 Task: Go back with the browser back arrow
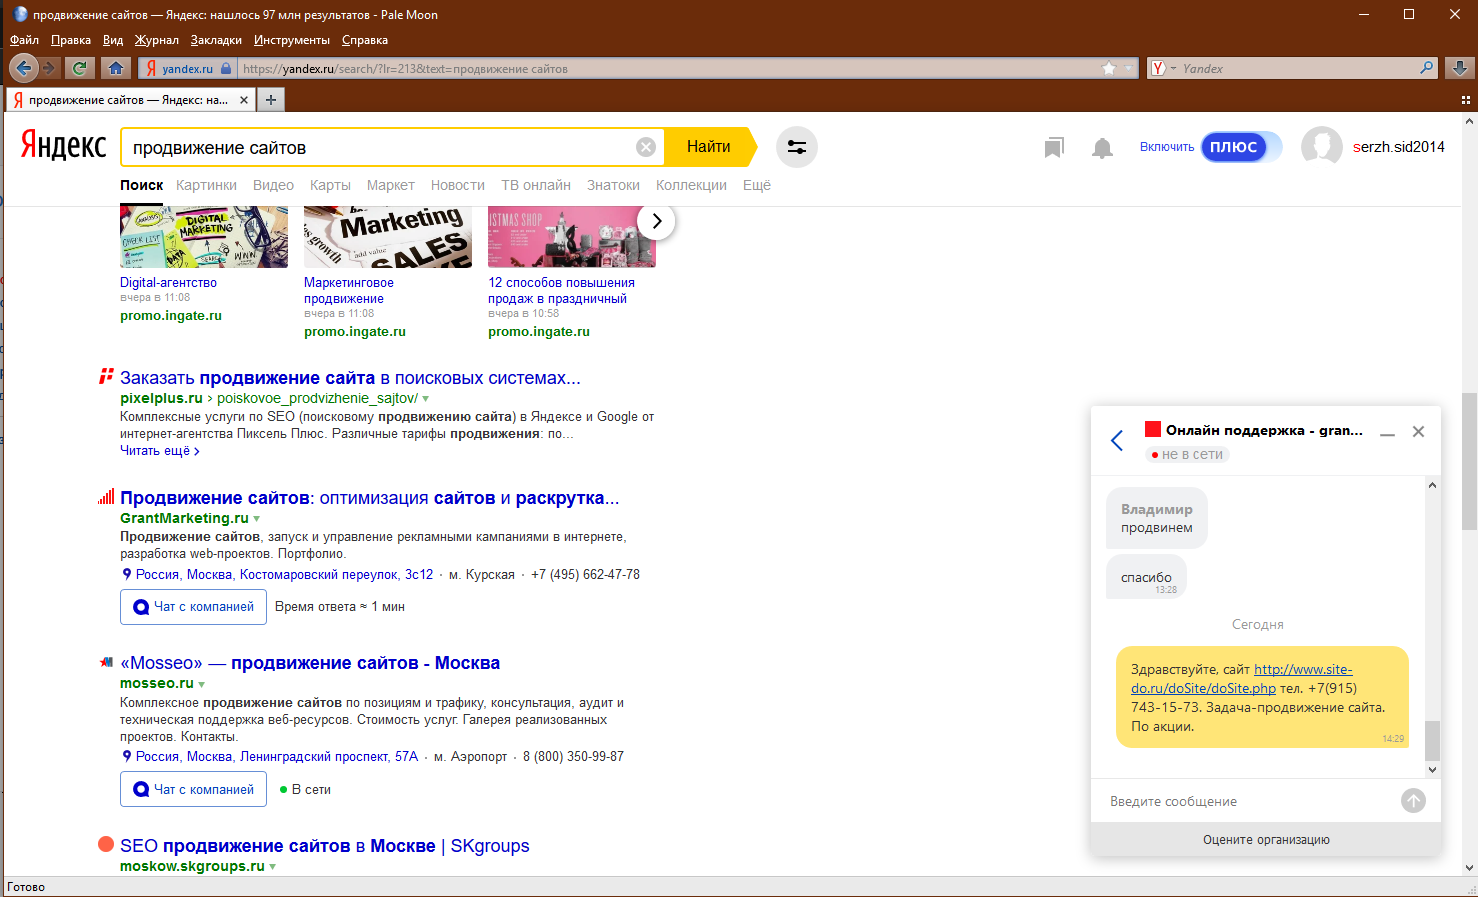point(24,68)
